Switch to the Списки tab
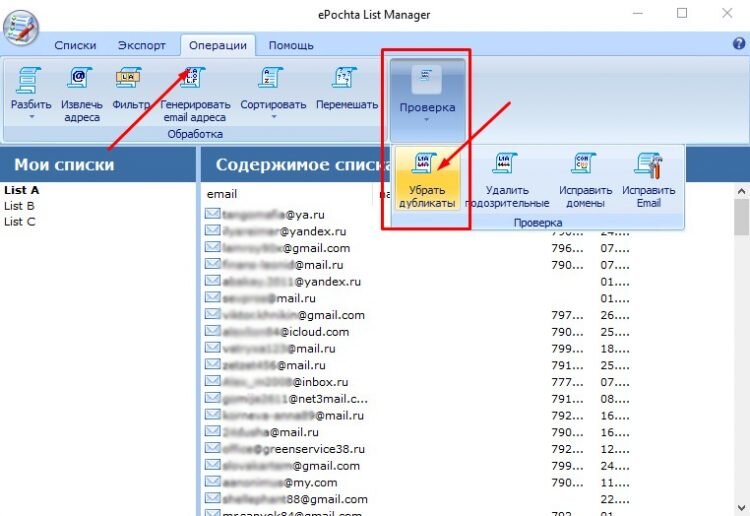The image size is (750, 516). (x=75, y=45)
